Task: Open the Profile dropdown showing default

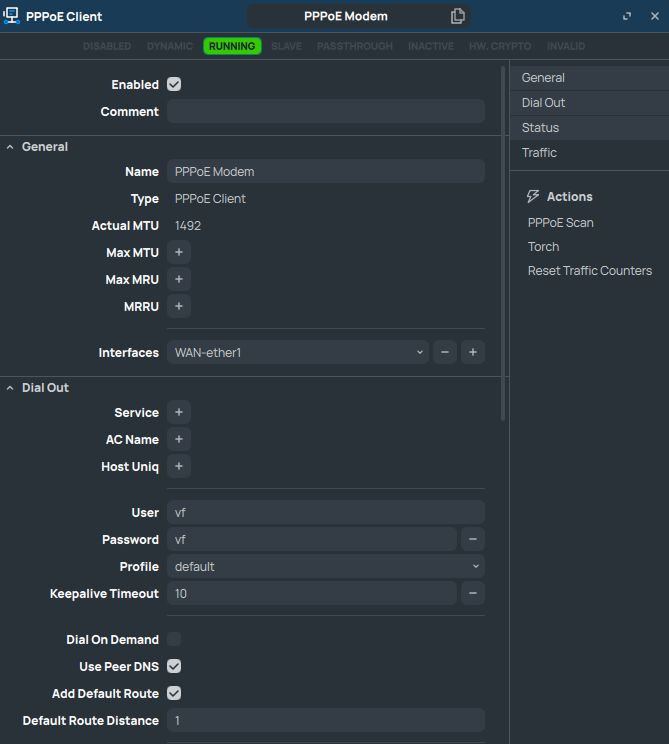Action: point(325,567)
